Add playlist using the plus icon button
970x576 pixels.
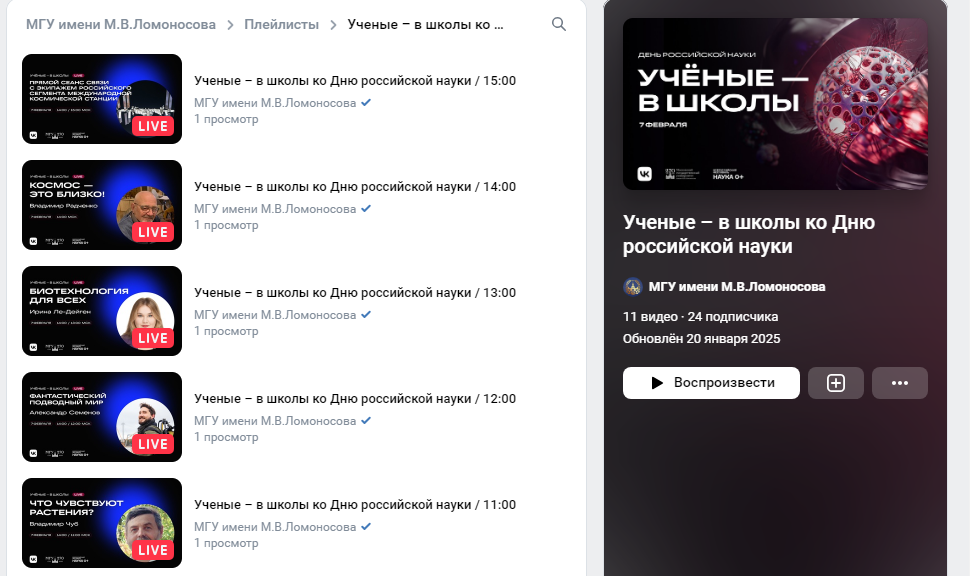pyautogui.click(x=836, y=383)
